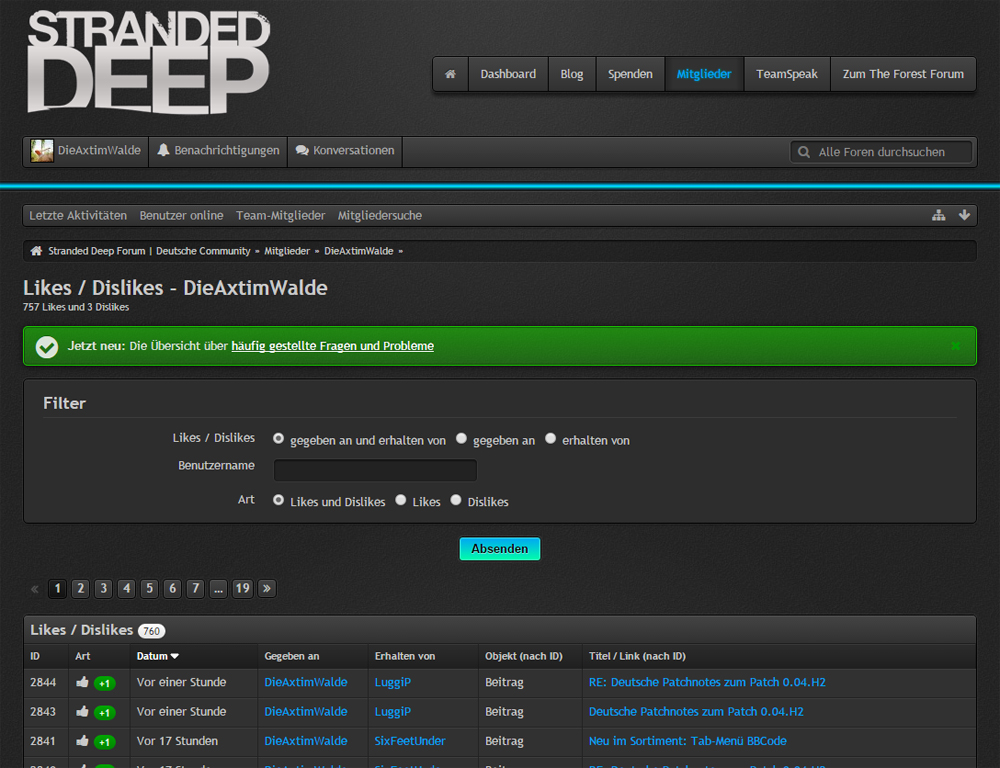The image size is (1000, 768).
Task: Sort by the Datum column header
Action: click(158, 656)
